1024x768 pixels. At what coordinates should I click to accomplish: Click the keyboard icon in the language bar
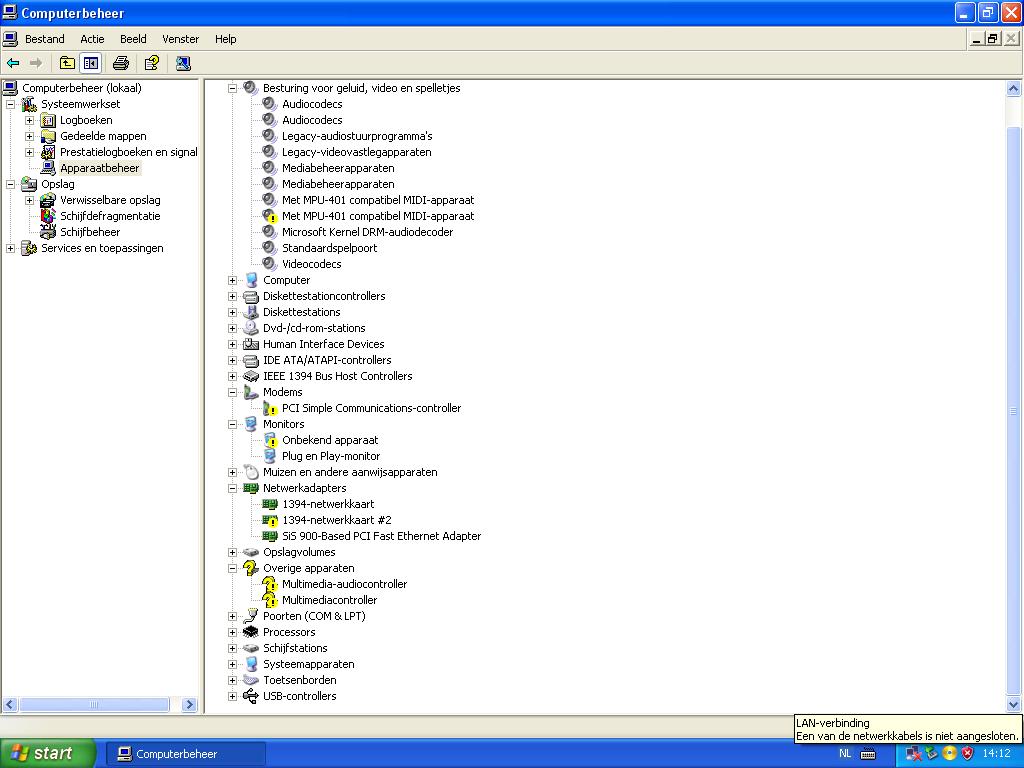[868, 754]
